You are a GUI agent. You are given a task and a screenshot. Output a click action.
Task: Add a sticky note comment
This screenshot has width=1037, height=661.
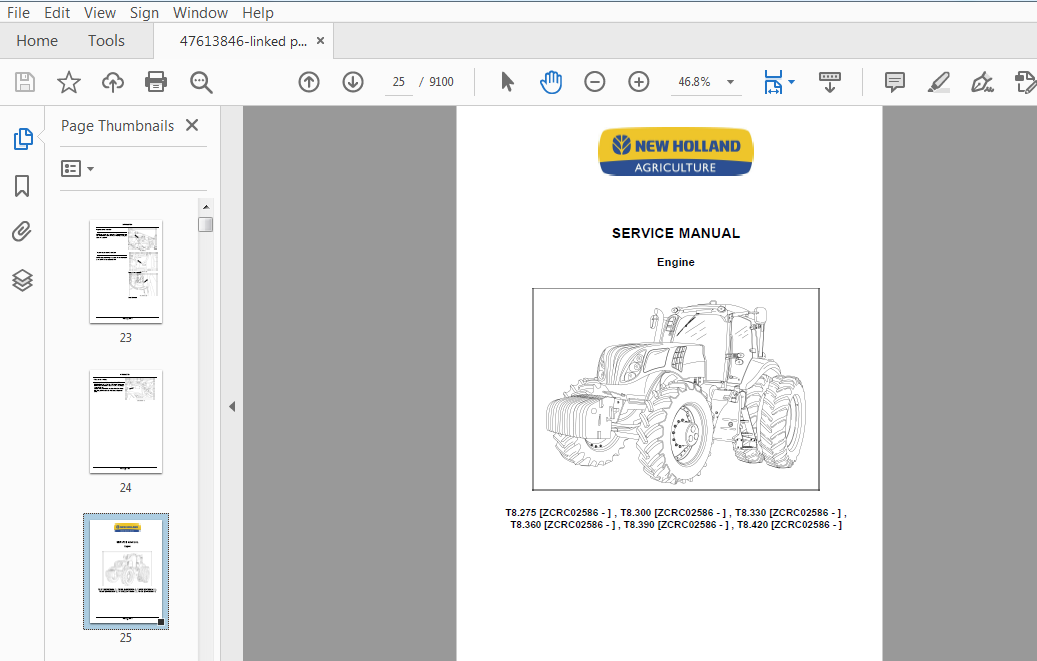click(x=895, y=82)
